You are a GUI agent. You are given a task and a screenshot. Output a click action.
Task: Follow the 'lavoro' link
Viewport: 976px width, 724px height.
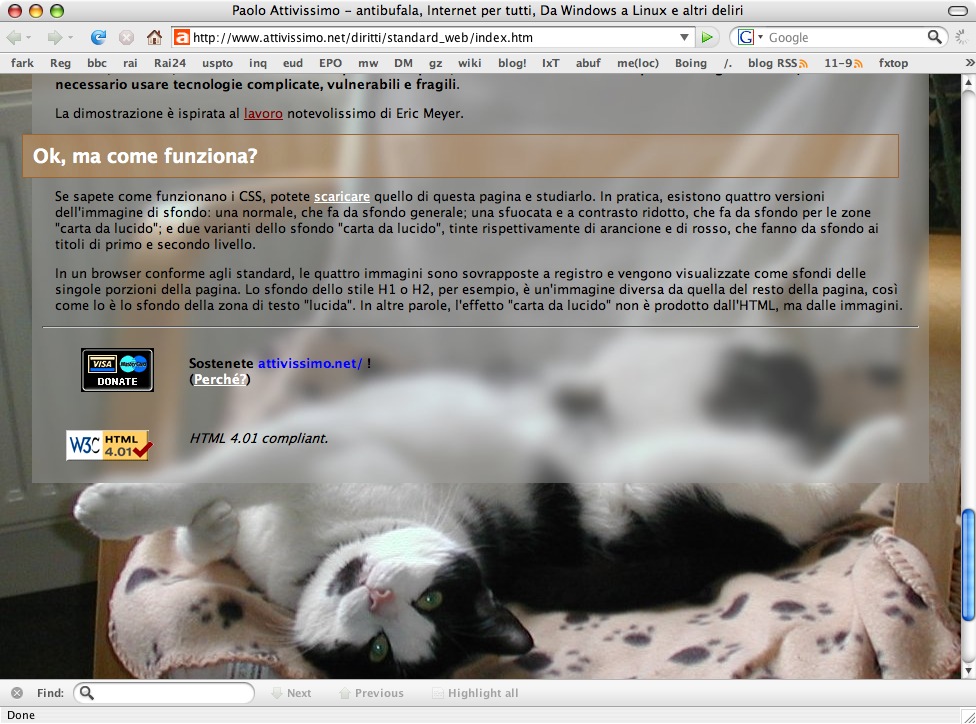click(x=263, y=113)
